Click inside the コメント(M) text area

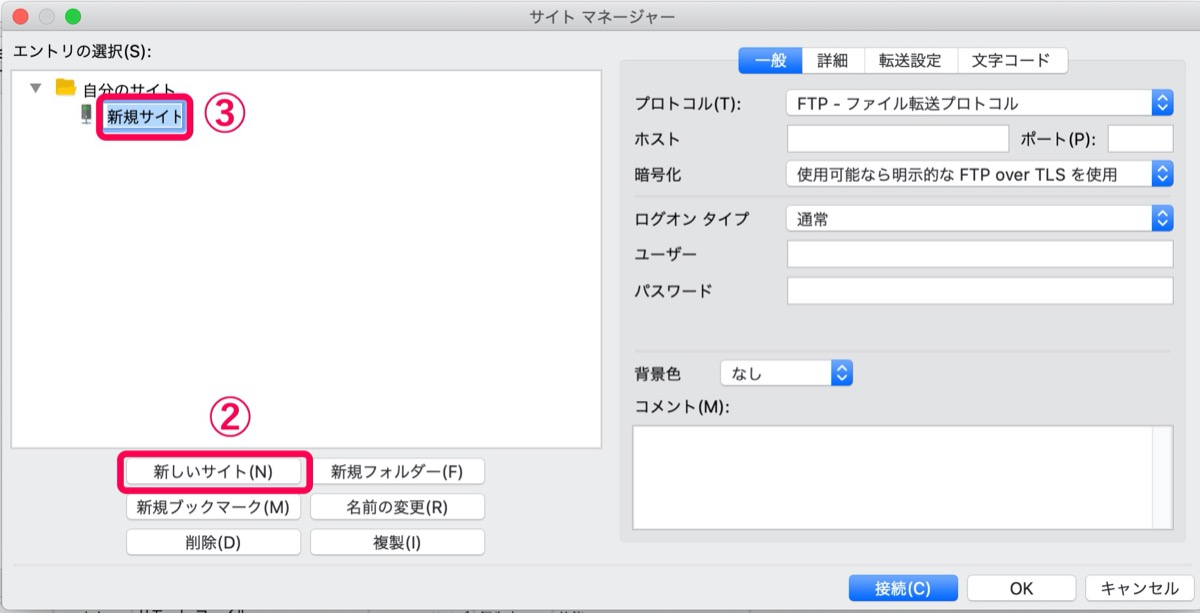pos(893,476)
